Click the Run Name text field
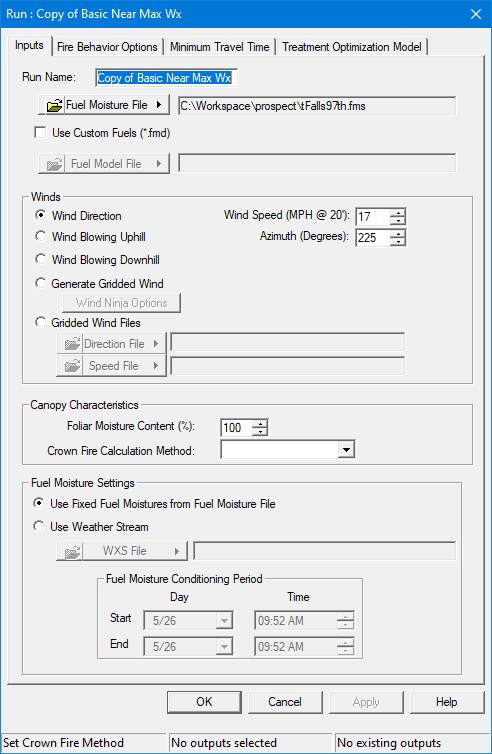This screenshot has width=492, height=754. click(166, 78)
